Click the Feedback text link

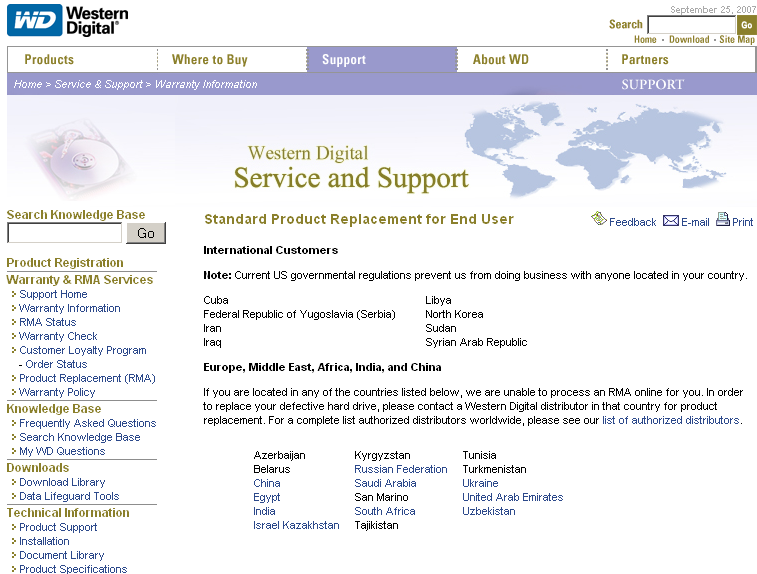pyautogui.click(x=632, y=222)
